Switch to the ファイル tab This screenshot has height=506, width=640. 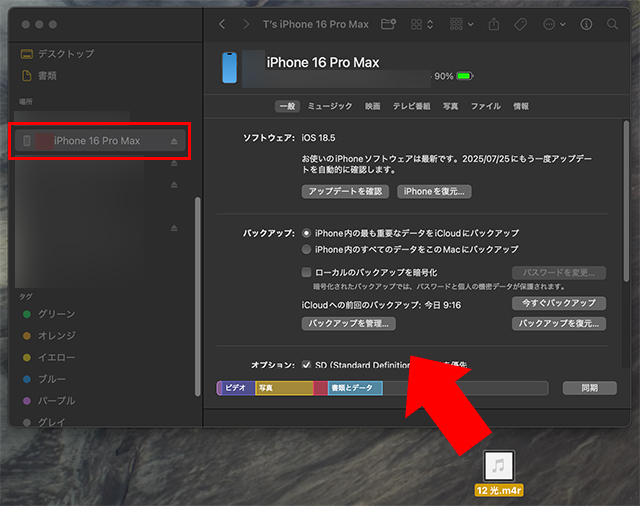486,107
